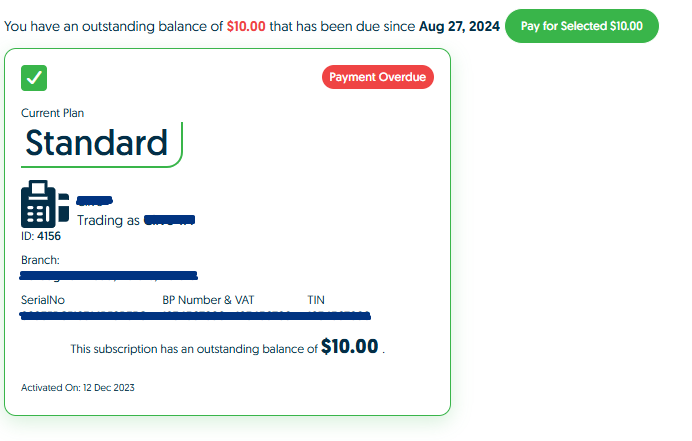
Task: Click the red $10.00 amount in the top notice
Action: pyautogui.click(x=245, y=25)
